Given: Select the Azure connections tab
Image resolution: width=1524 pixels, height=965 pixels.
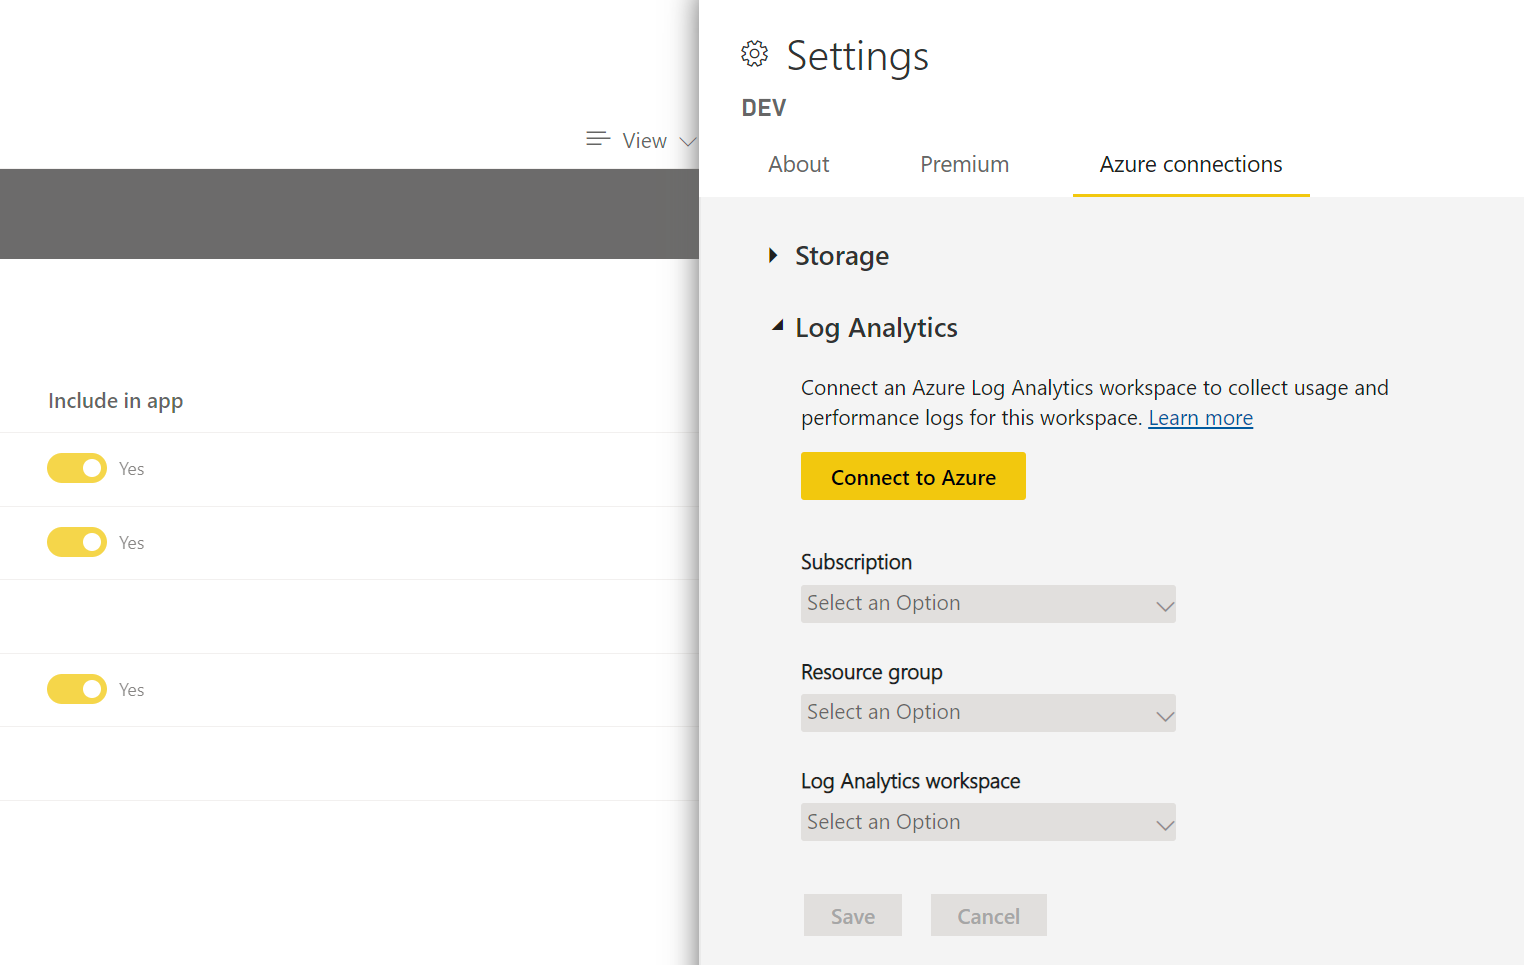Looking at the screenshot, I should 1191,164.
